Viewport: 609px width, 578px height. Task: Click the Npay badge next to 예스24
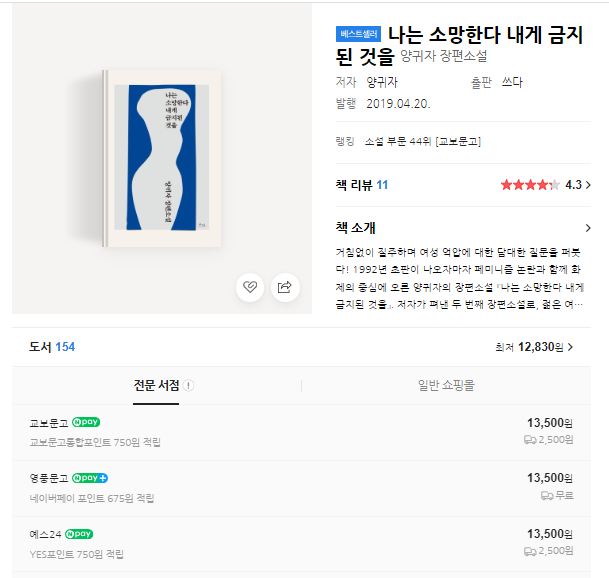(x=79, y=534)
